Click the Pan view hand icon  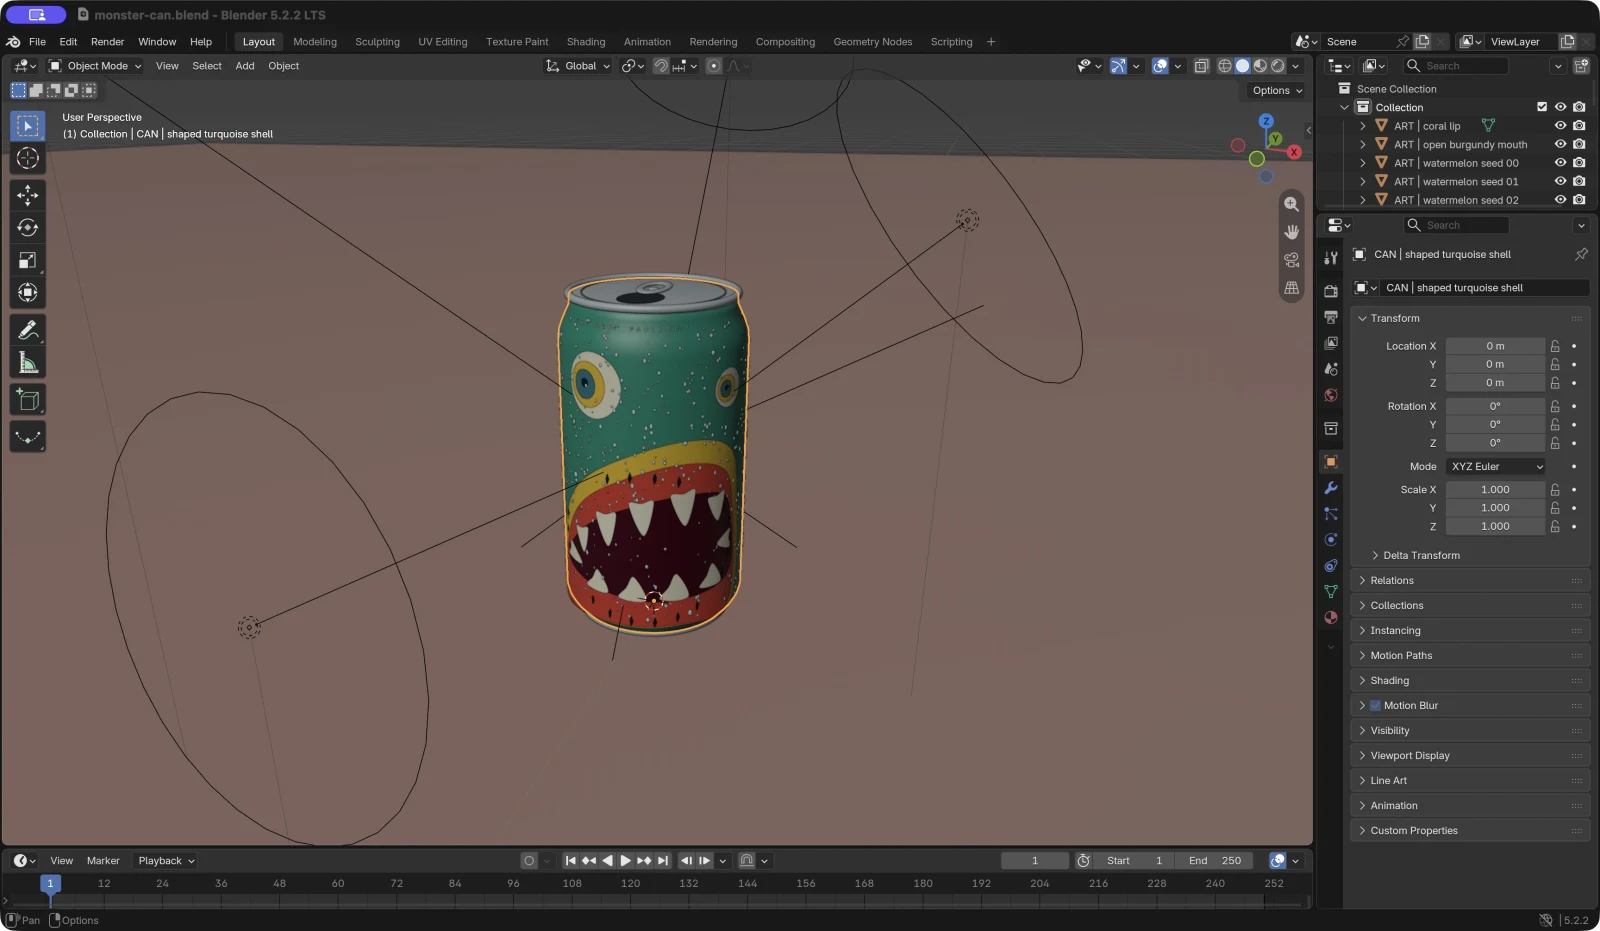[1292, 232]
